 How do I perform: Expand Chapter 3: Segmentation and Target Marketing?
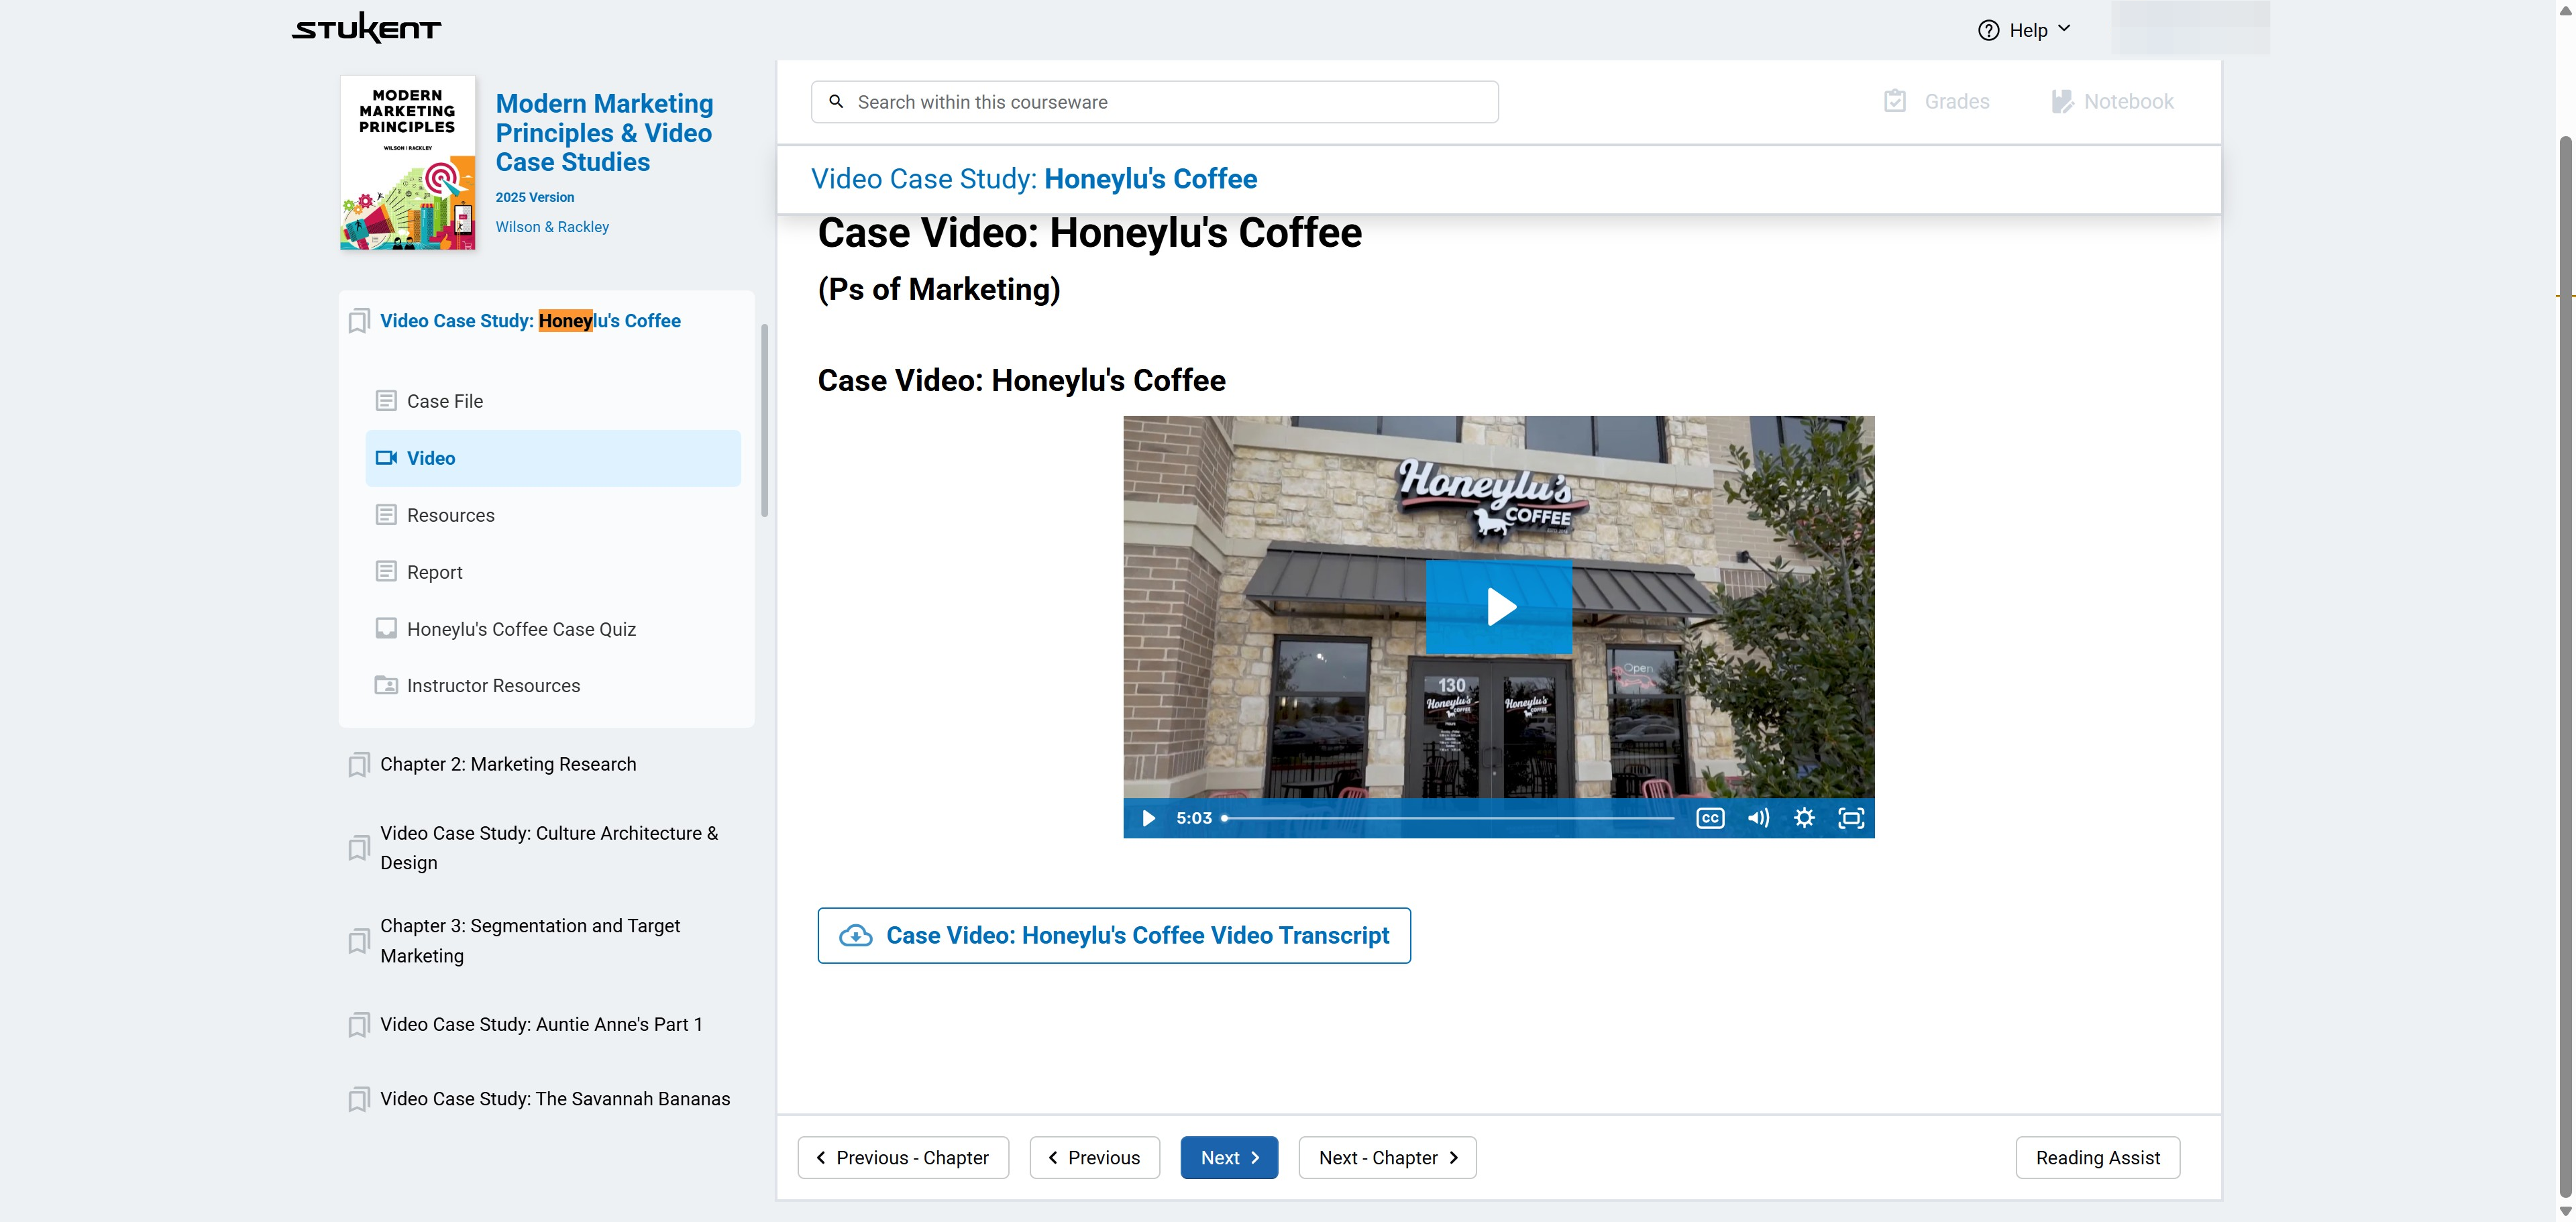tap(530, 941)
